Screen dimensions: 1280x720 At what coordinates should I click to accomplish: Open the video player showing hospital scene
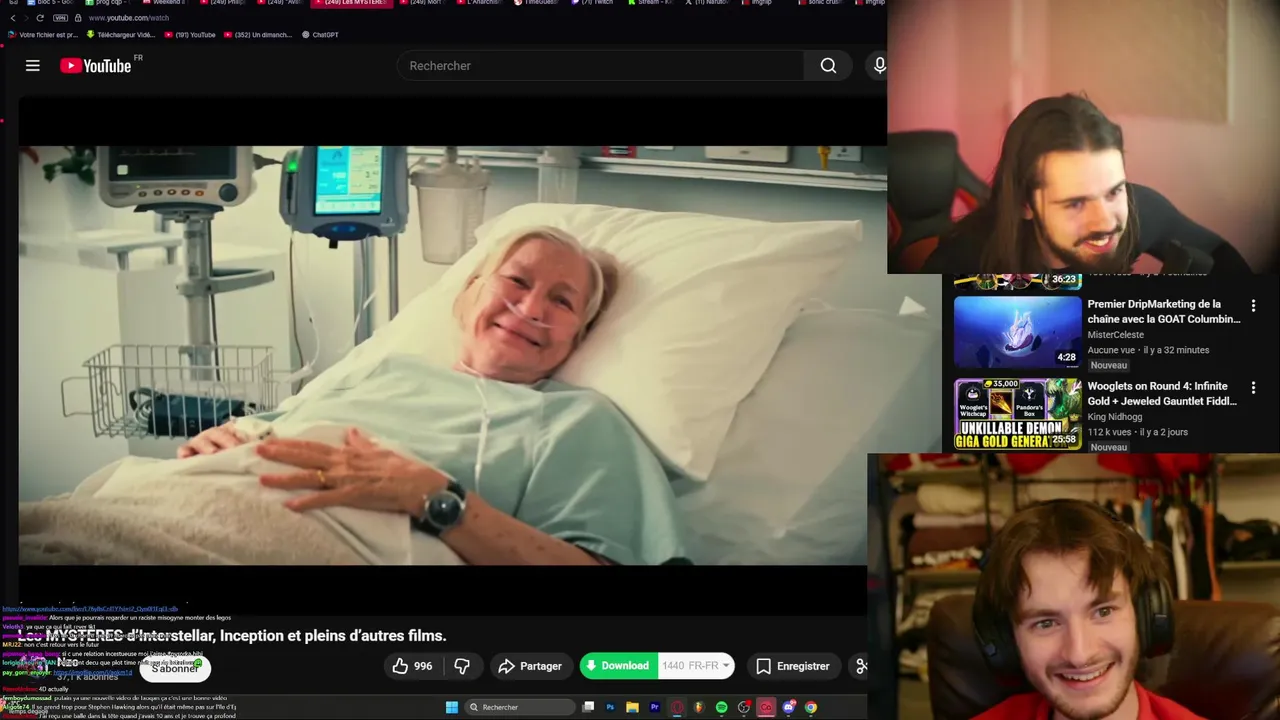(443, 355)
